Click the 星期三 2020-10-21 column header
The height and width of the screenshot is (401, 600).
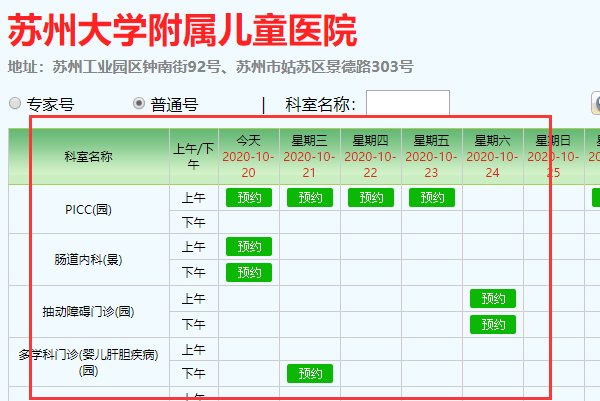(310, 156)
